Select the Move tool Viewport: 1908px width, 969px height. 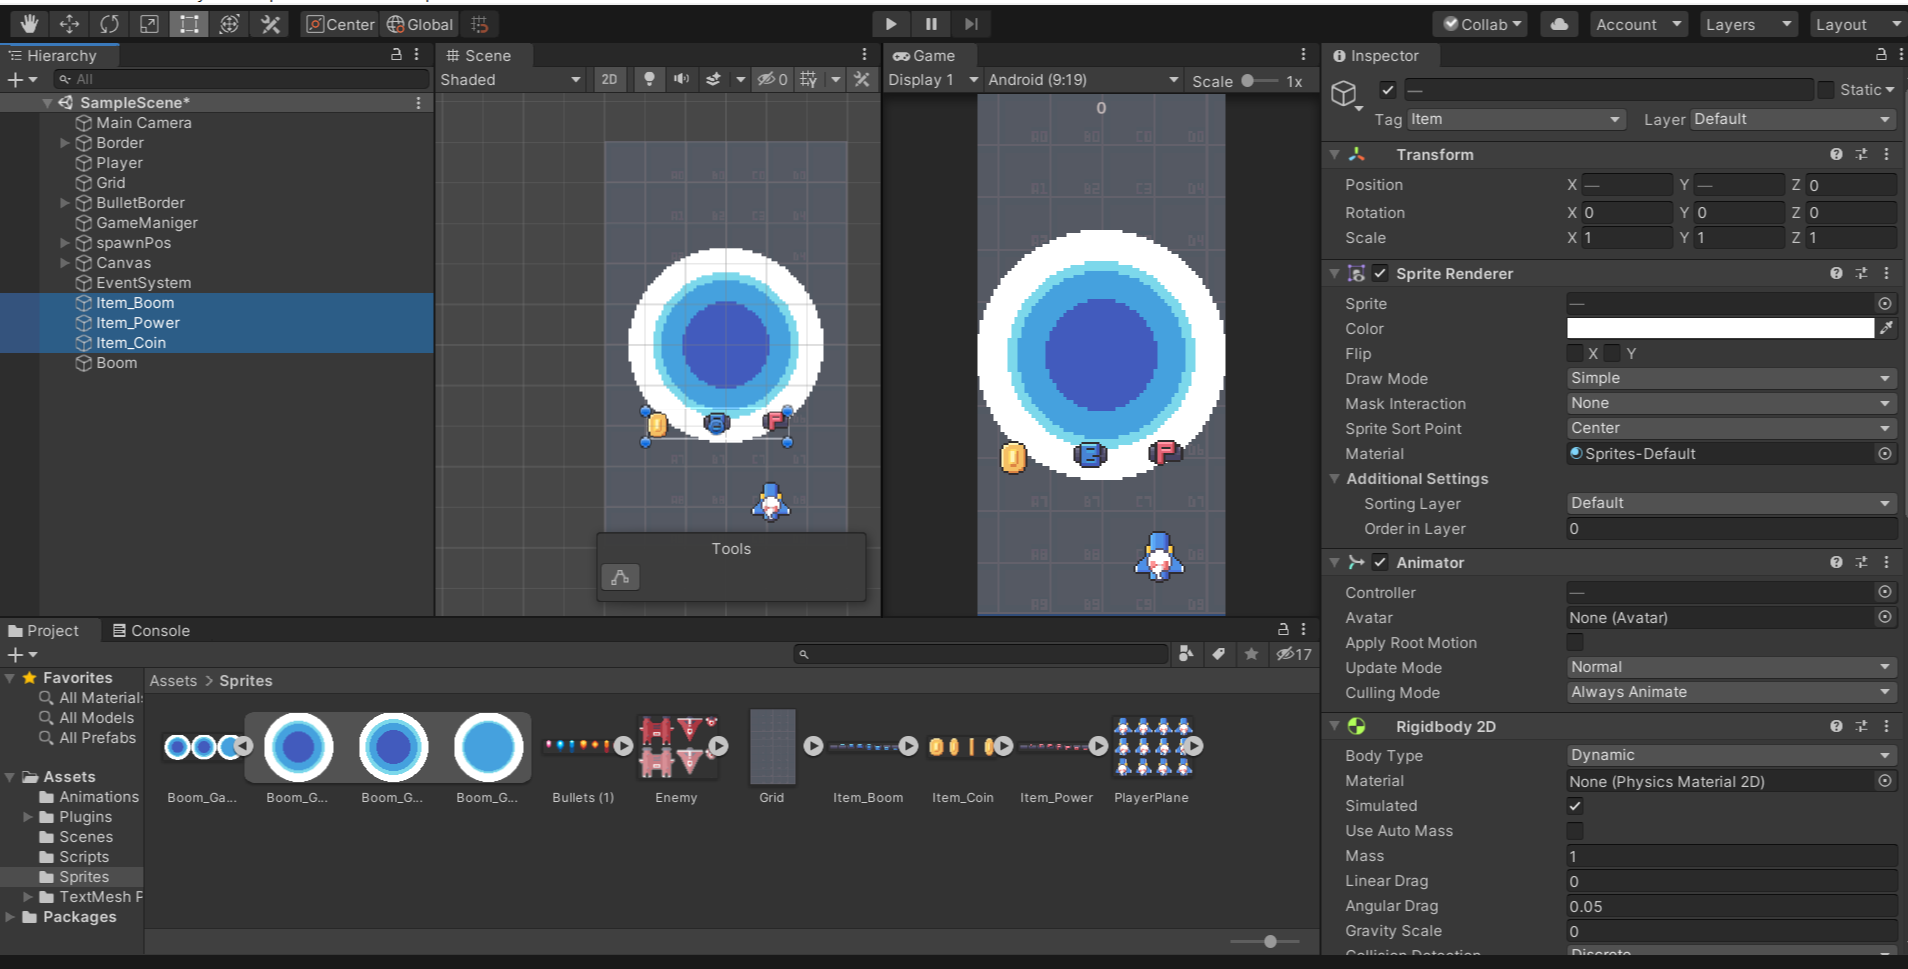pos(69,24)
